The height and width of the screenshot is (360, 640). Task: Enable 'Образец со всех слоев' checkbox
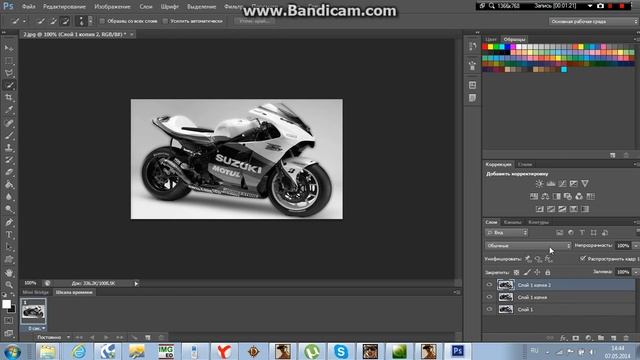click(x=102, y=21)
